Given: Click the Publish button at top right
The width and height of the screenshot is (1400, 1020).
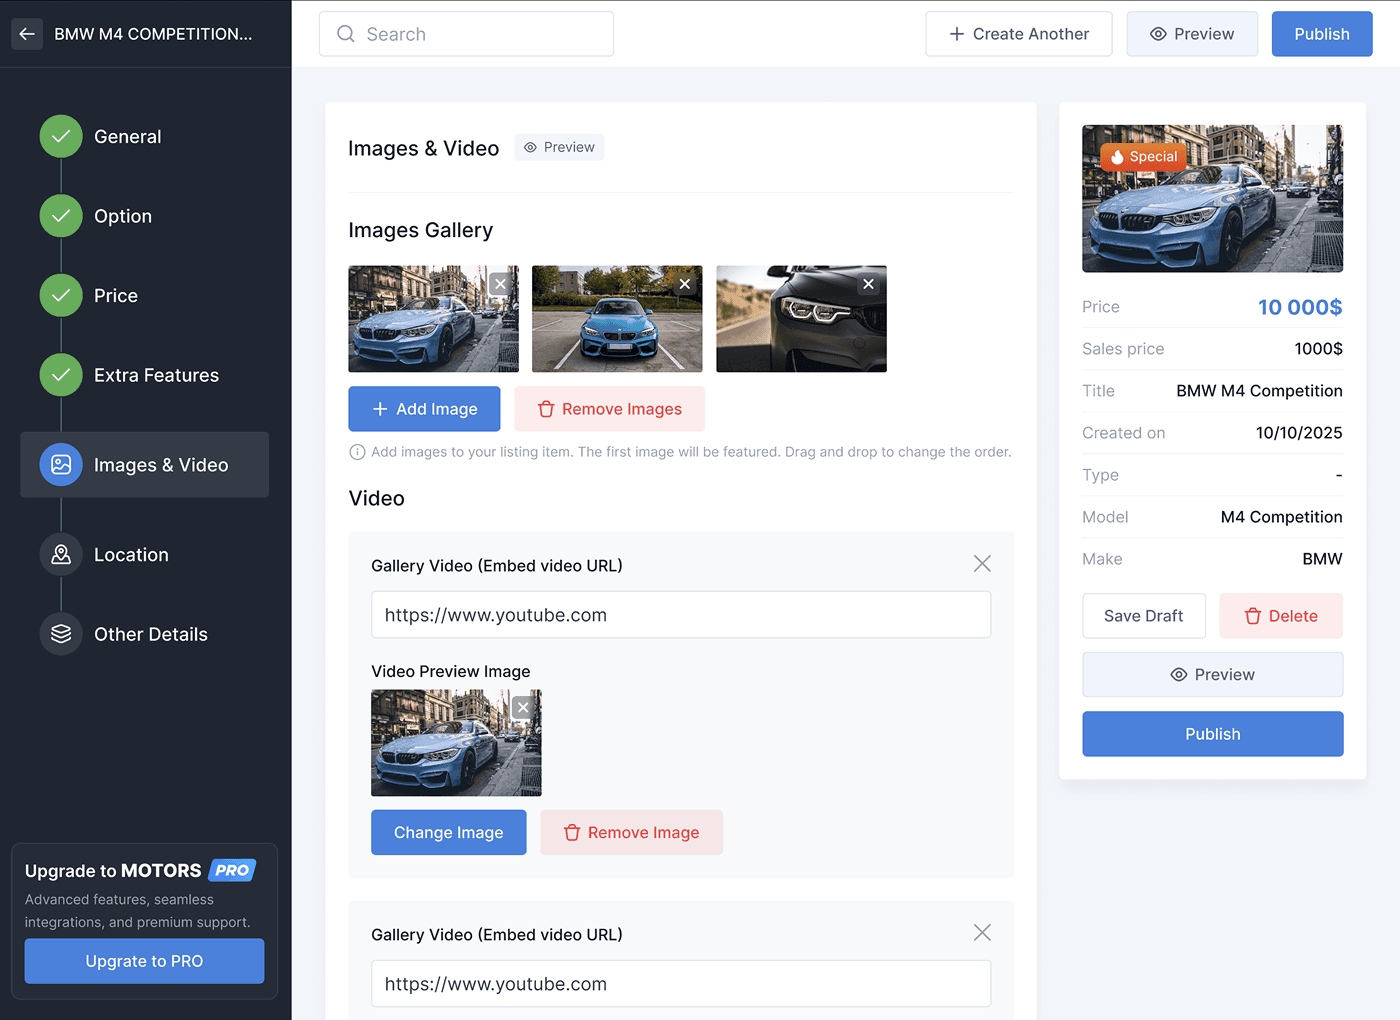Looking at the screenshot, I should [x=1321, y=33].
